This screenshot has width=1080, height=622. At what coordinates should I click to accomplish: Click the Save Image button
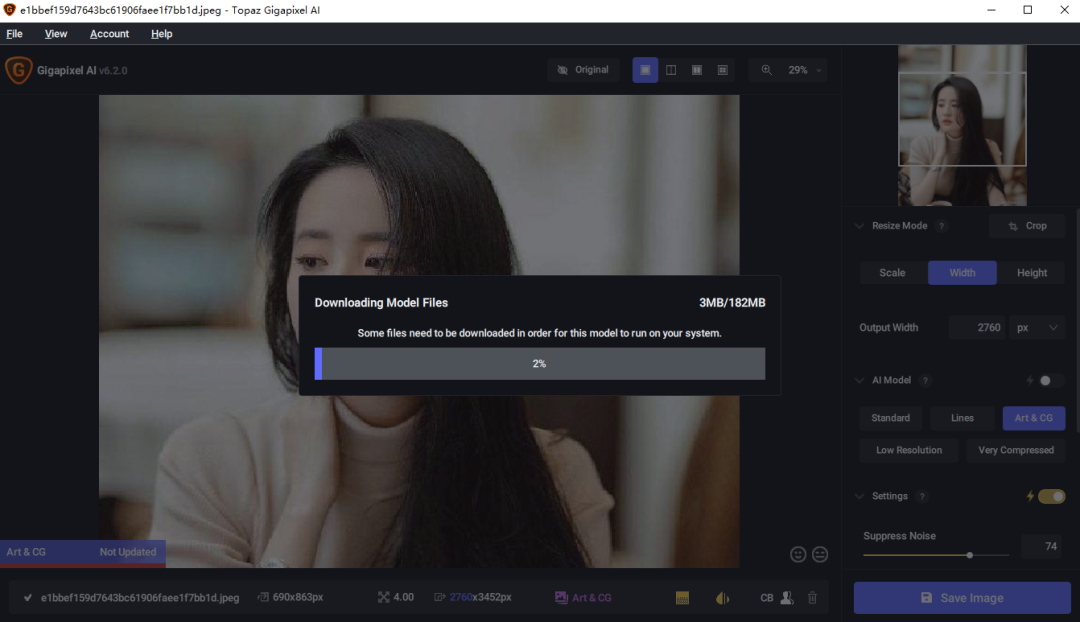[x=961, y=597]
